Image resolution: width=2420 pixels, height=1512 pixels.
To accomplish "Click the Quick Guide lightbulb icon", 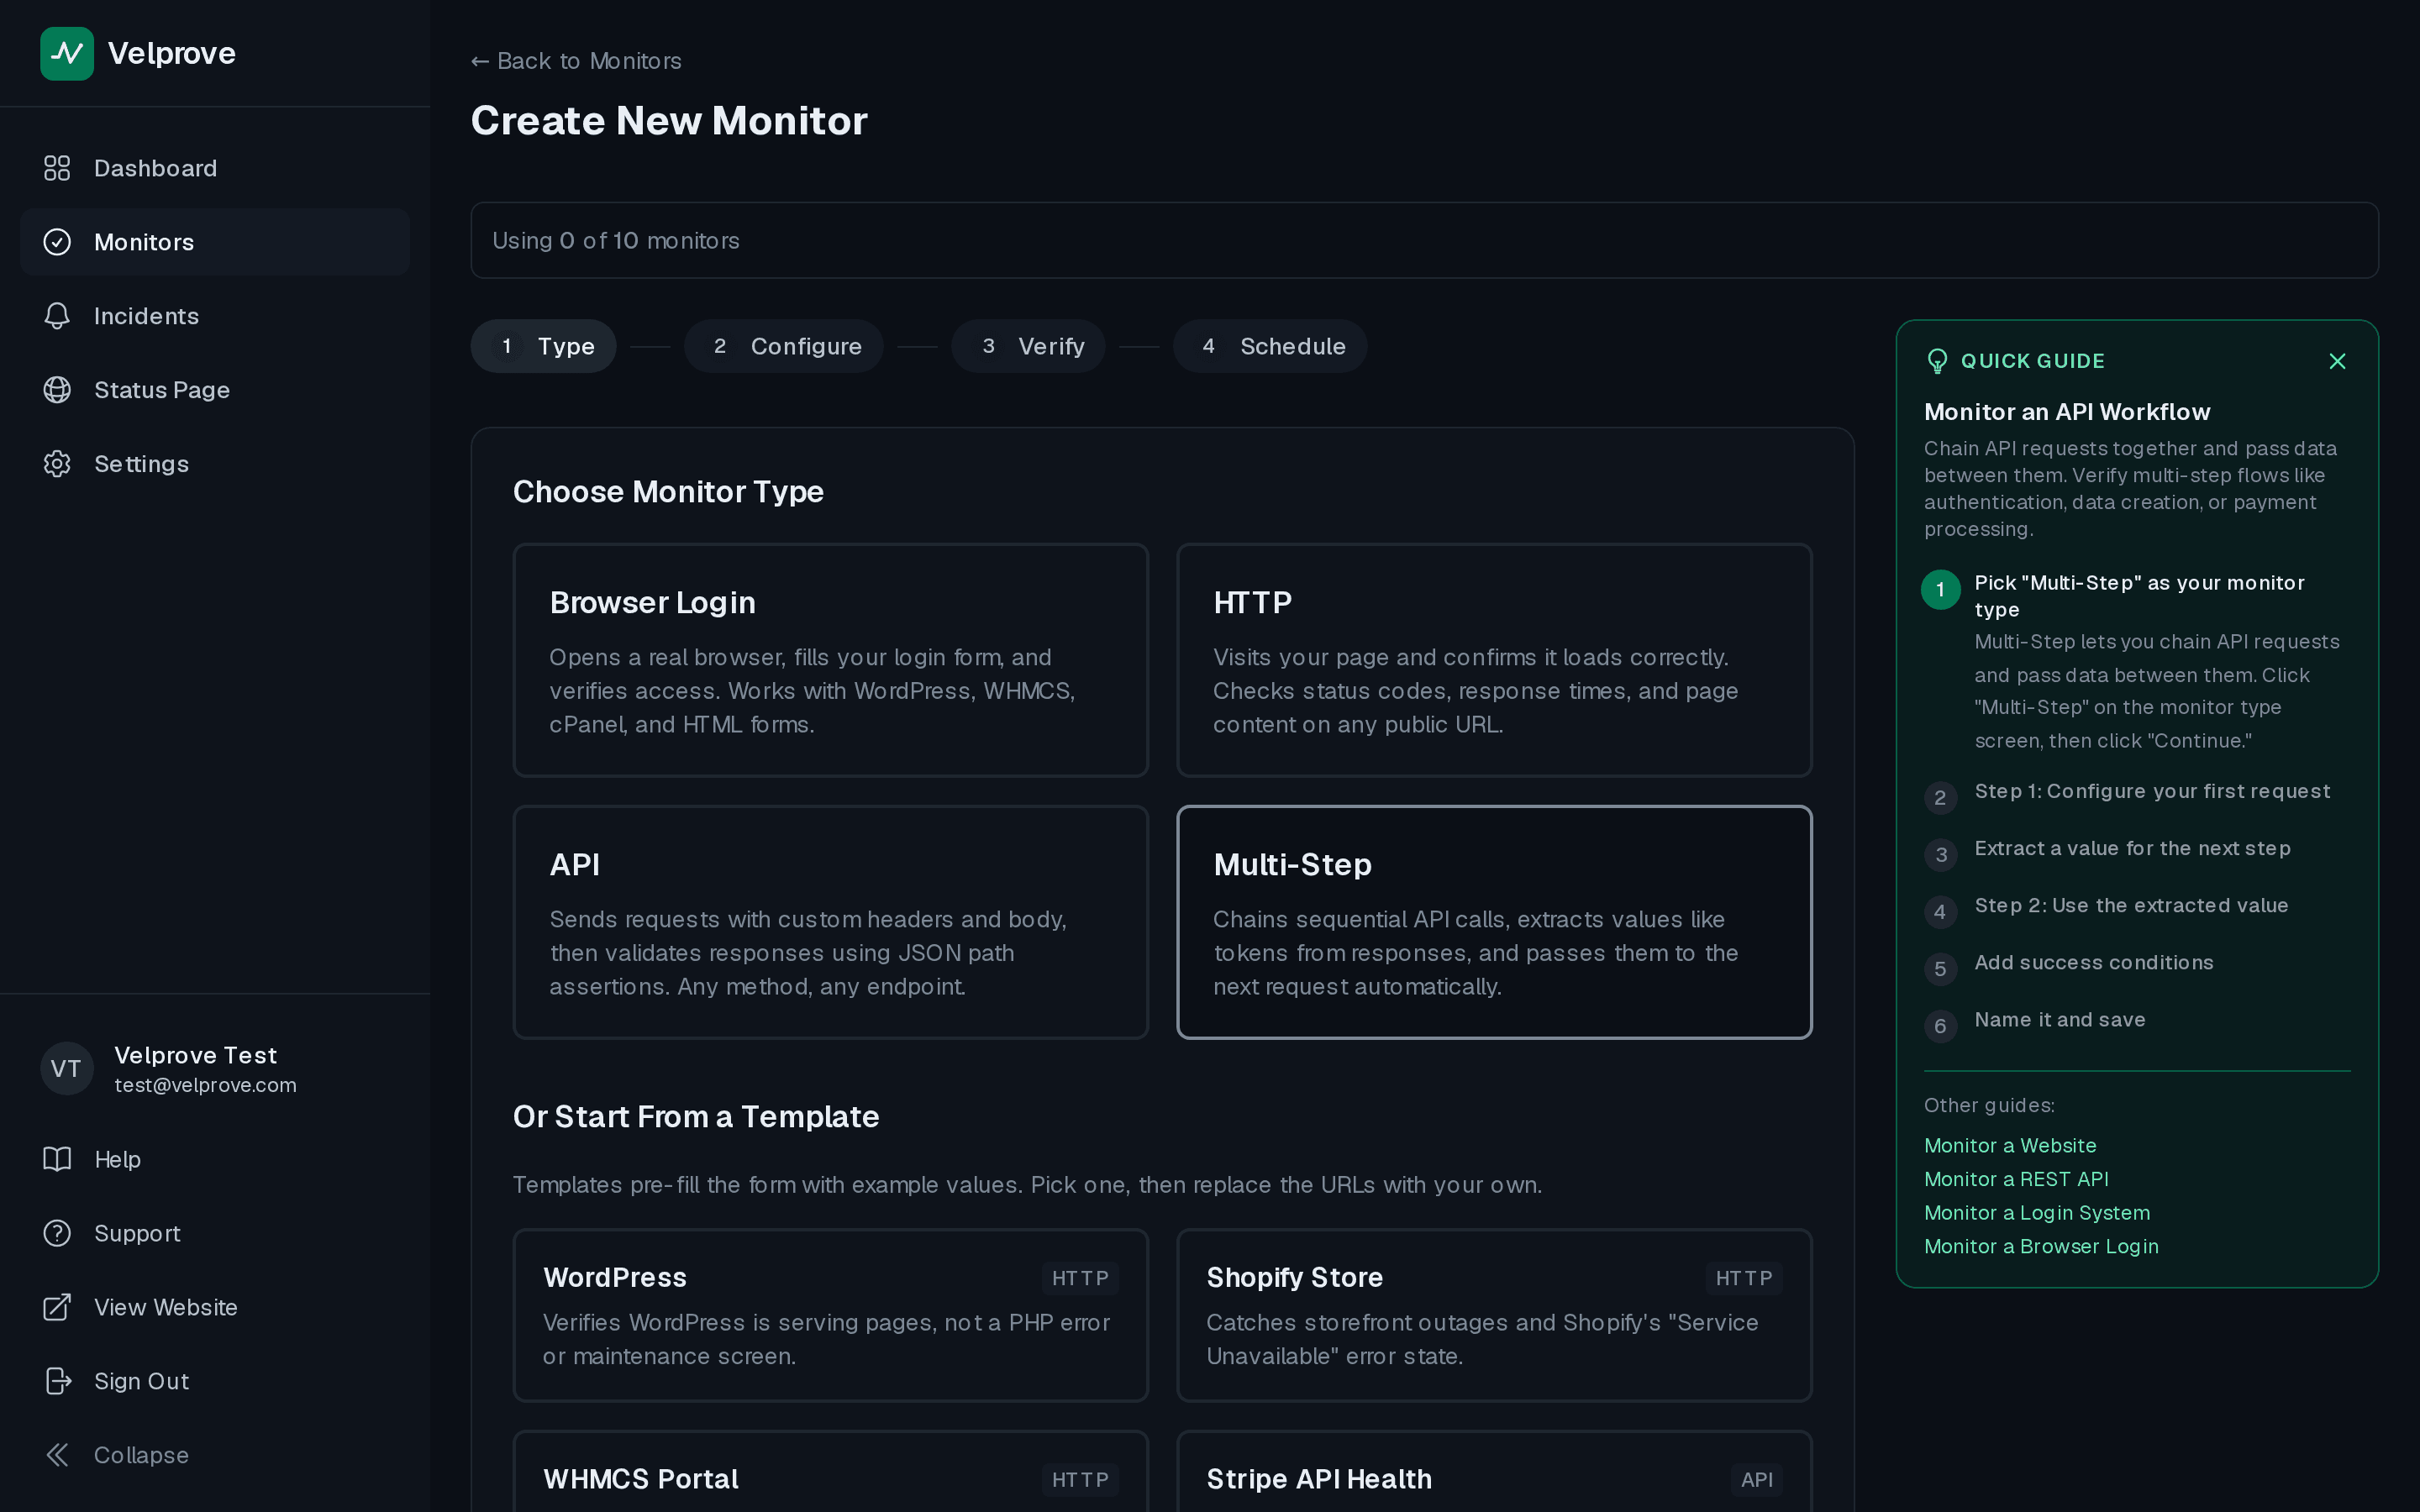I will pyautogui.click(x=1937, y=361).
